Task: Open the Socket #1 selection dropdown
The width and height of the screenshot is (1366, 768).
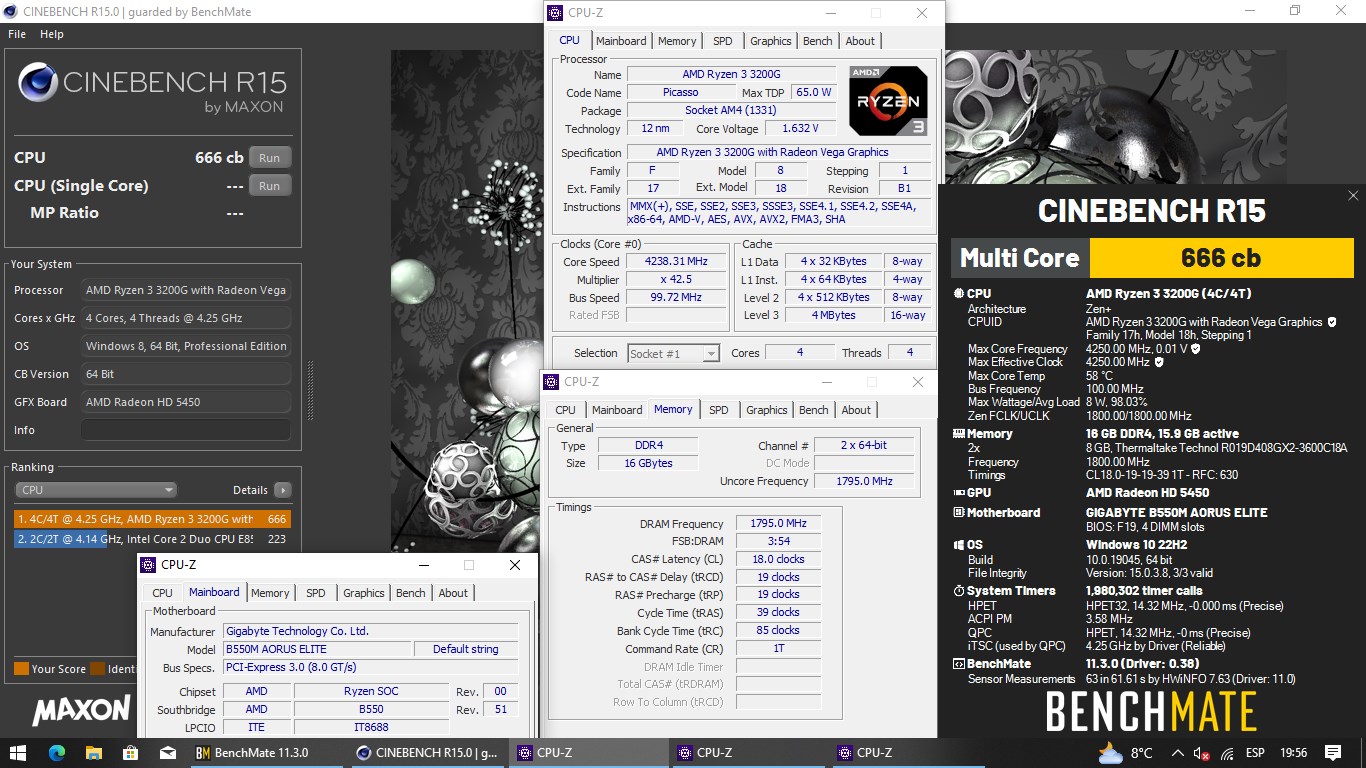Action: click(x=674, y=353)
